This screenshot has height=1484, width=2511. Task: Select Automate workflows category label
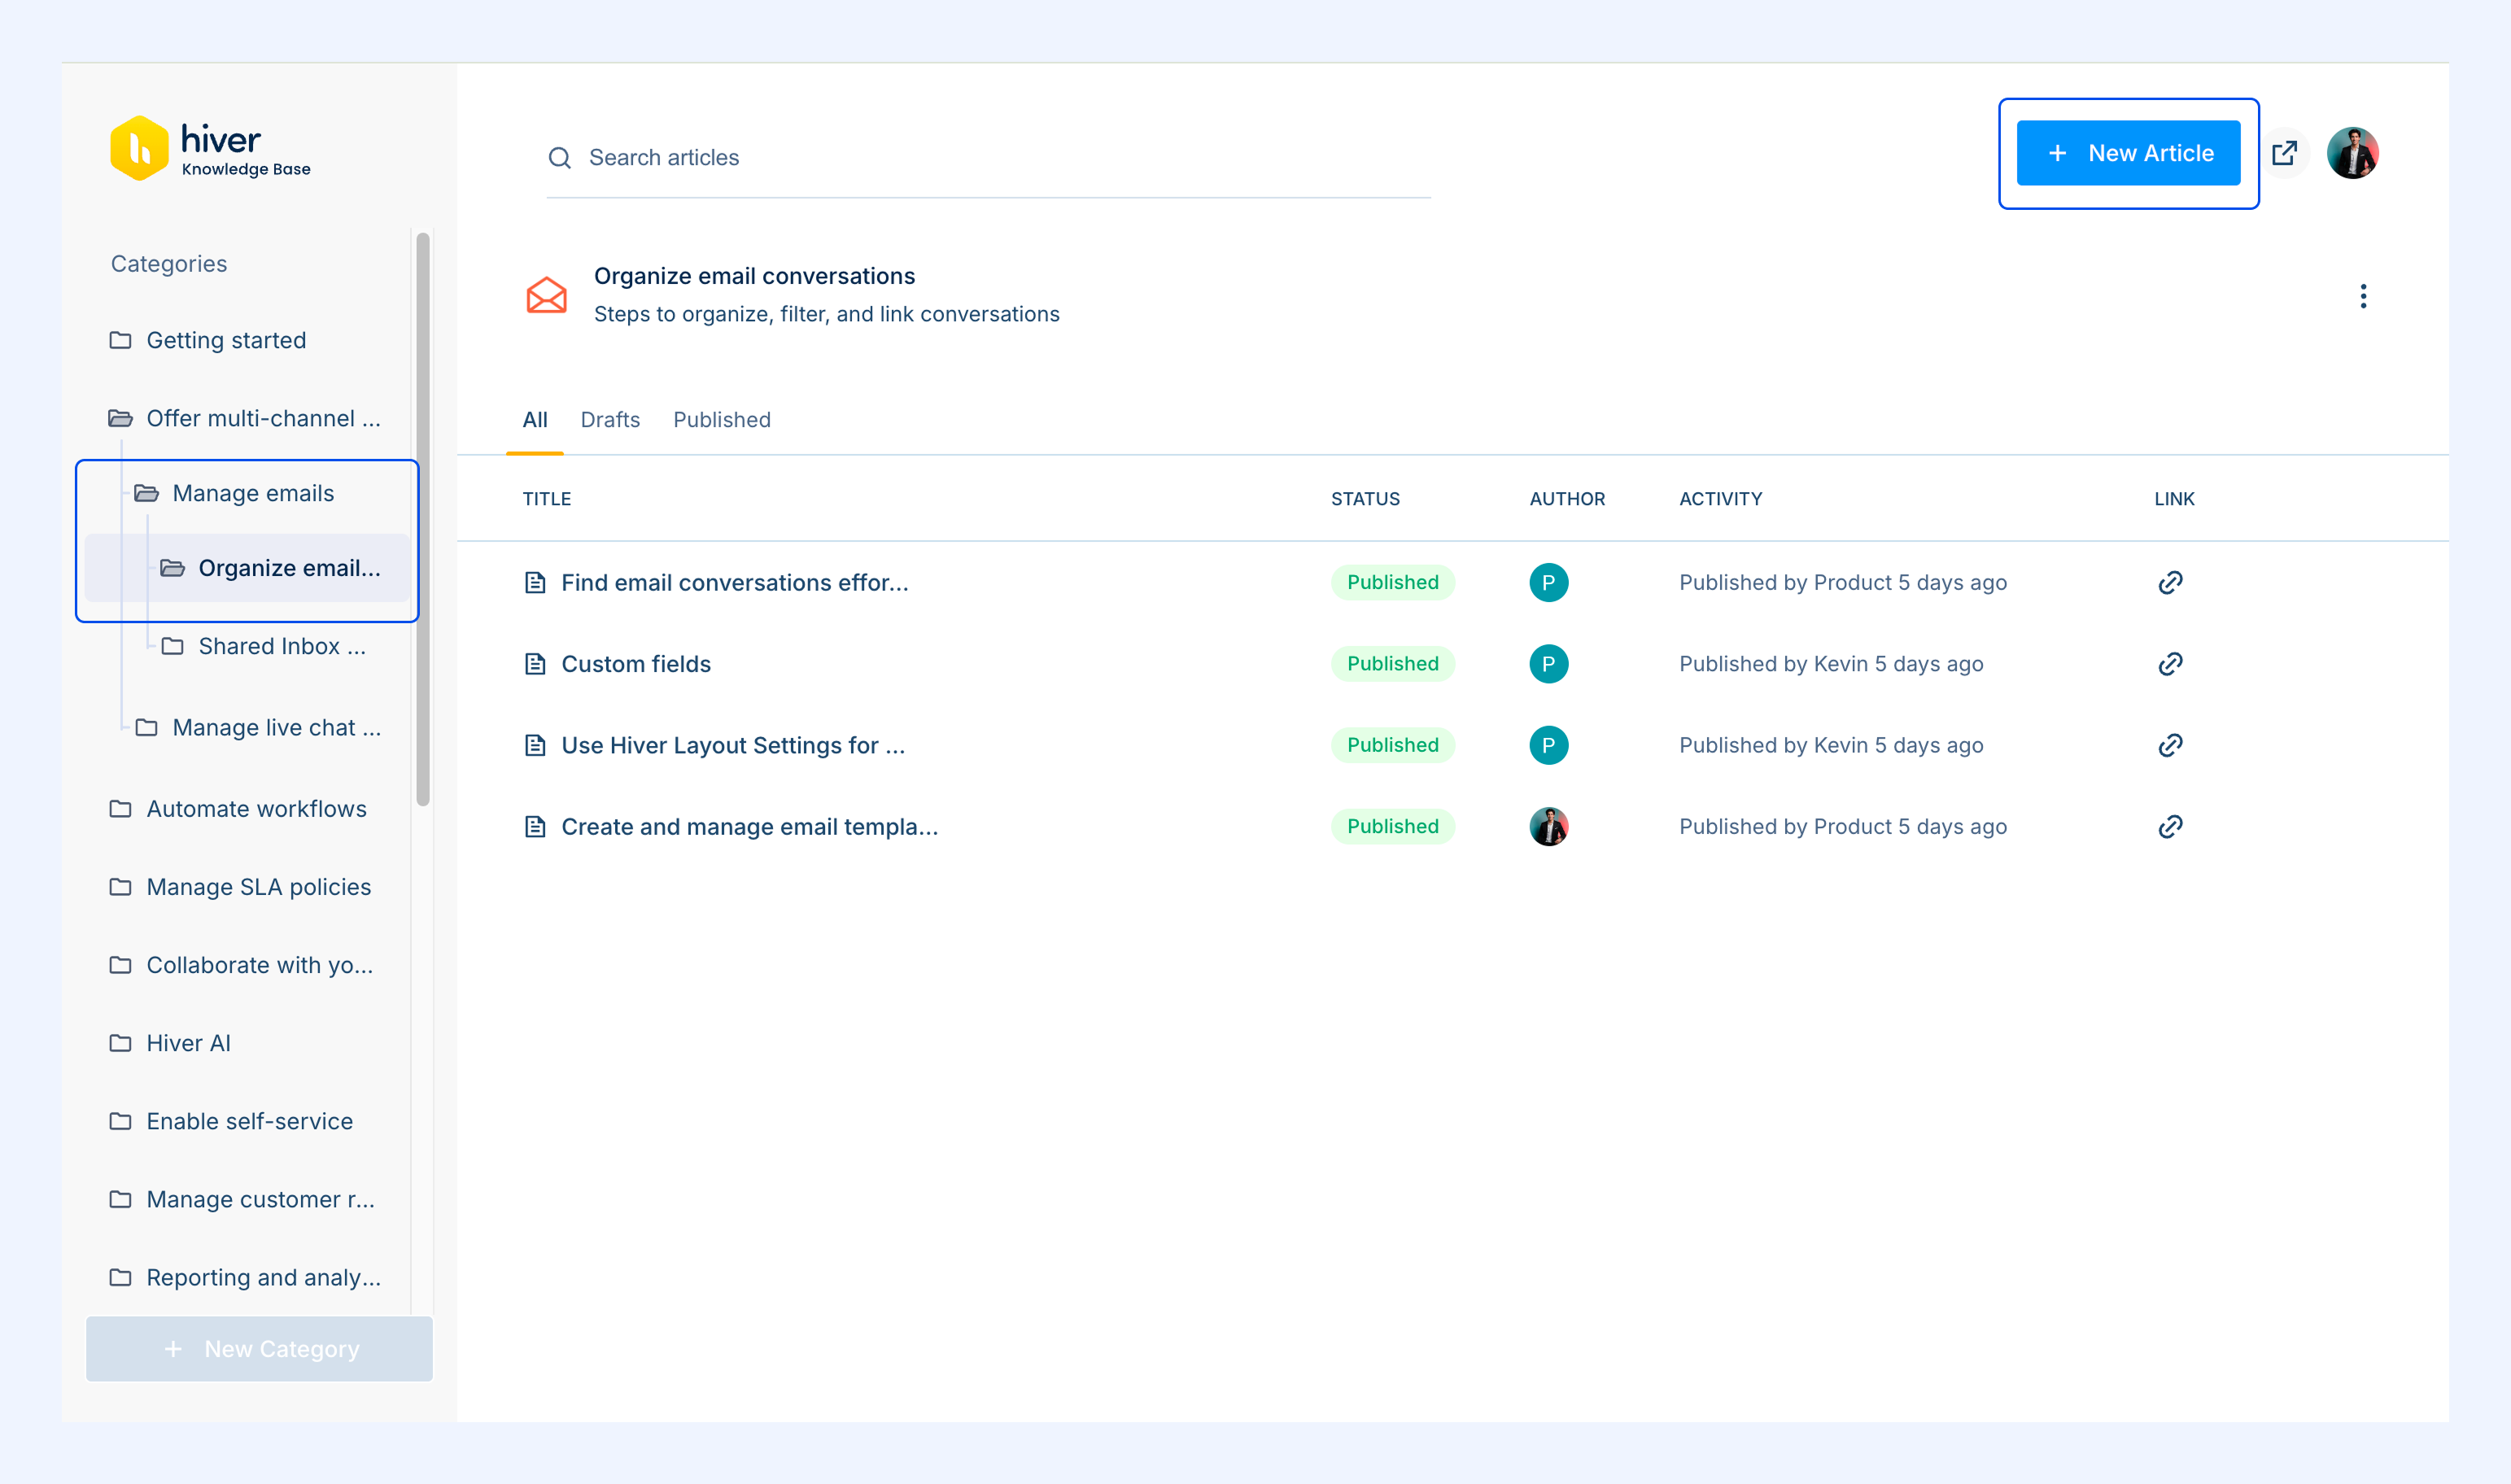(256, 809)
